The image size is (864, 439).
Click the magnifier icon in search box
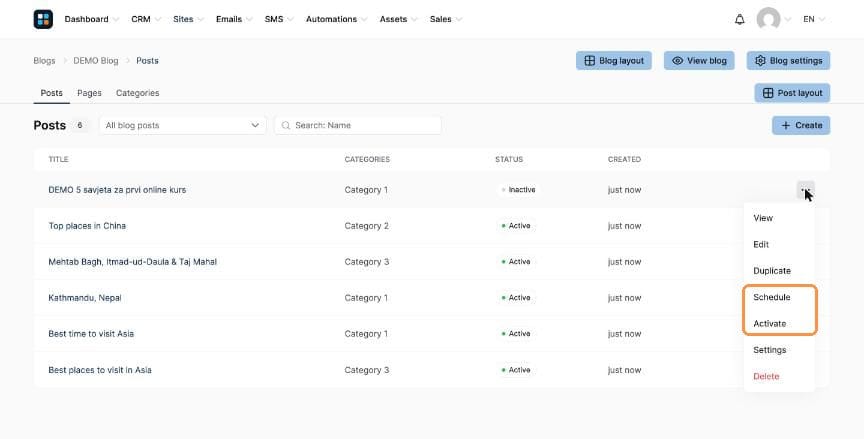pyautogui.click(x=285, y=126)
